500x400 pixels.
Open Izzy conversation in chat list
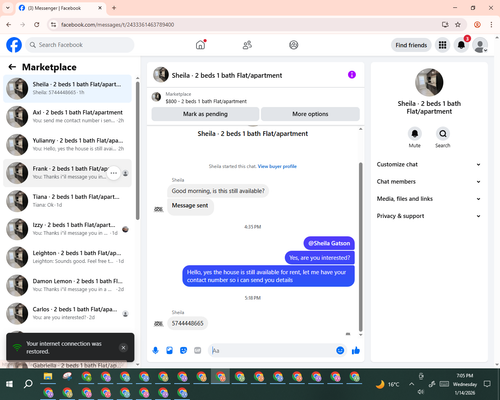(x=67, y=229)
